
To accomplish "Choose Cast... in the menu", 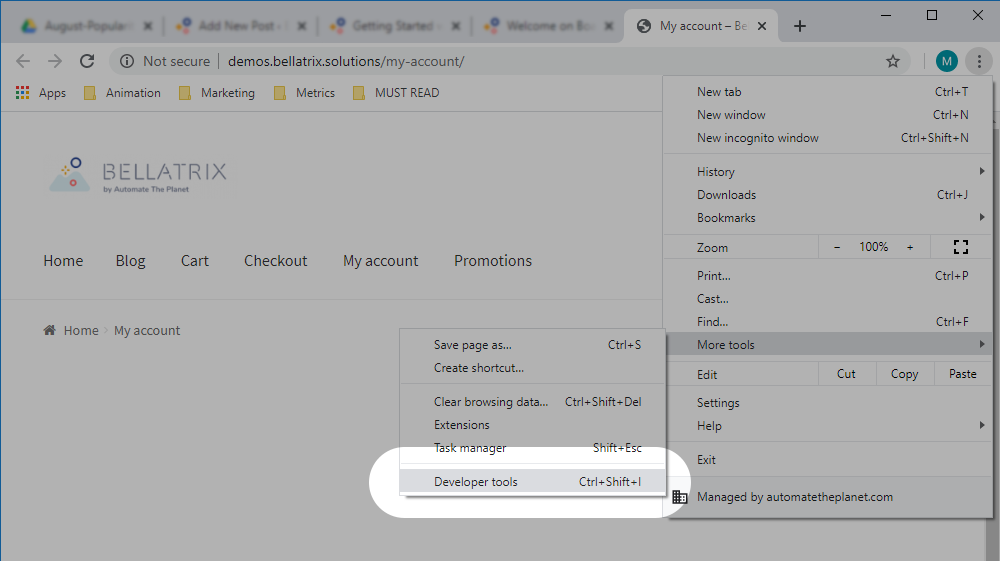I will click(x=828, y=298).
